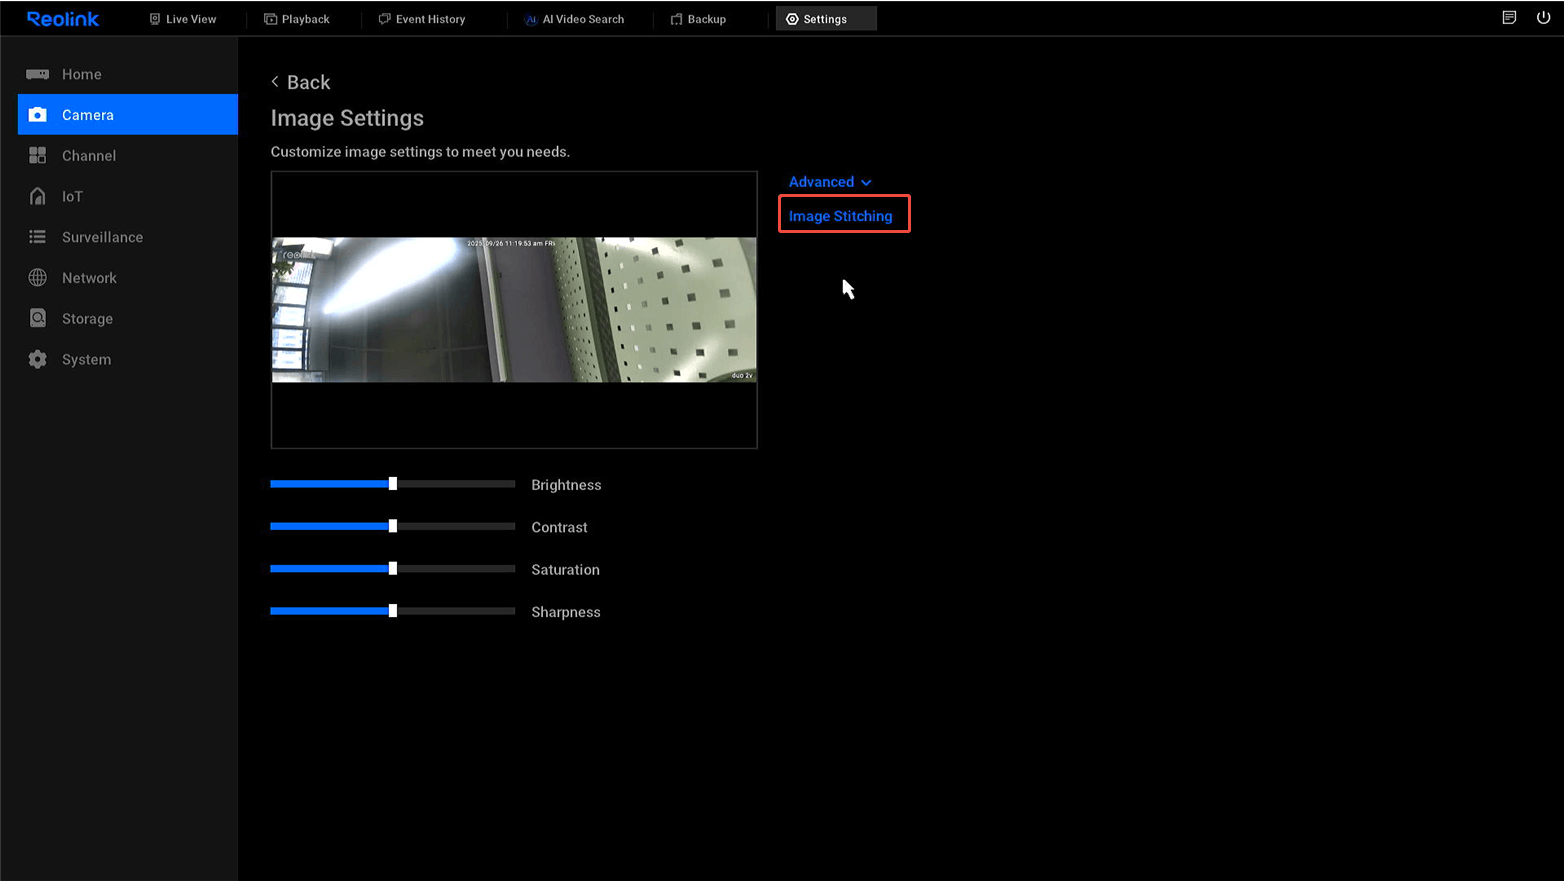Open the Surveillance list icon

pos(37,237)
